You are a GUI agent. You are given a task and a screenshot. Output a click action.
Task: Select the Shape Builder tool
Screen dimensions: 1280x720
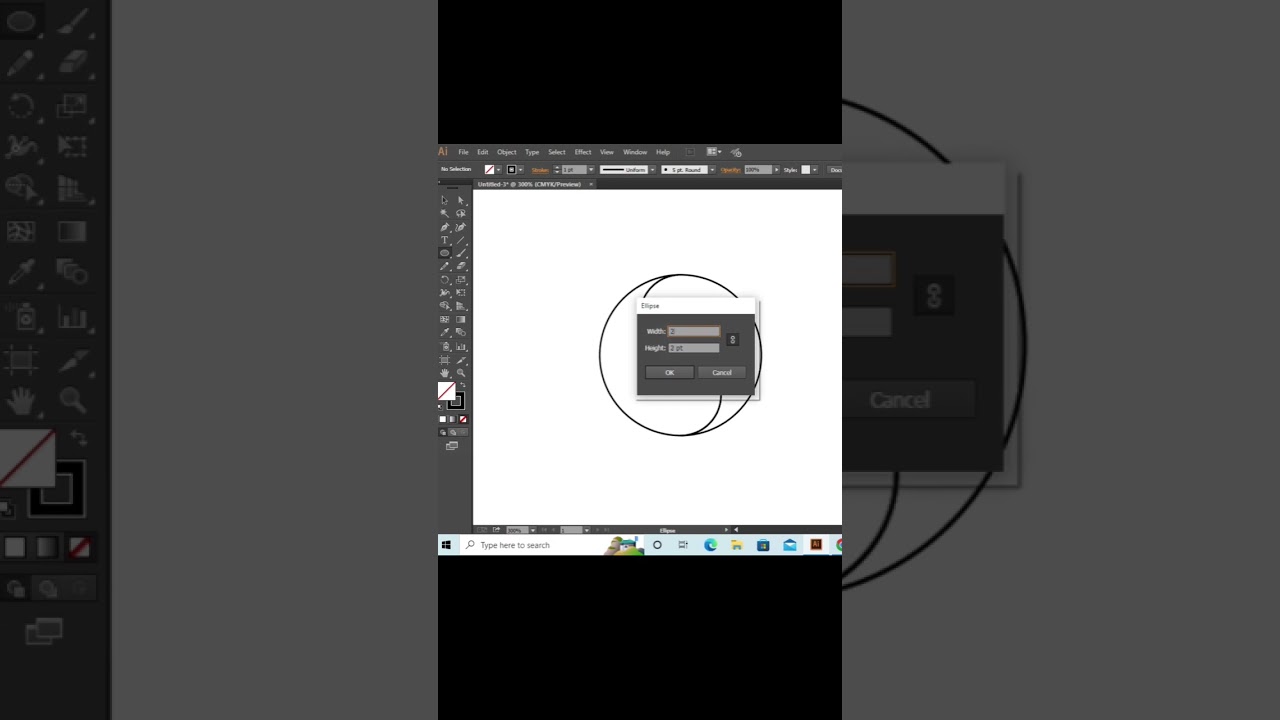(445, 306)
